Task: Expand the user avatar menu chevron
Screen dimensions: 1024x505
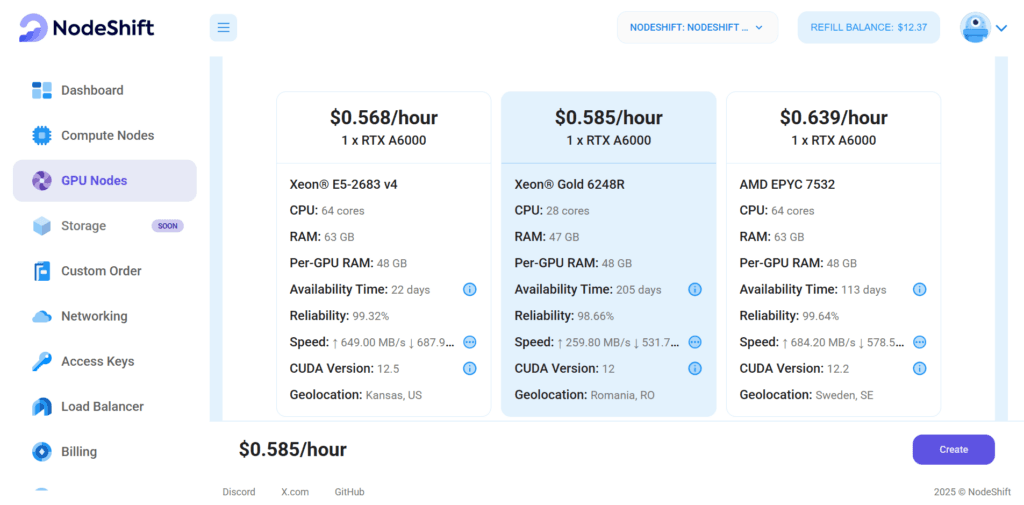Action: [1002, 28]
